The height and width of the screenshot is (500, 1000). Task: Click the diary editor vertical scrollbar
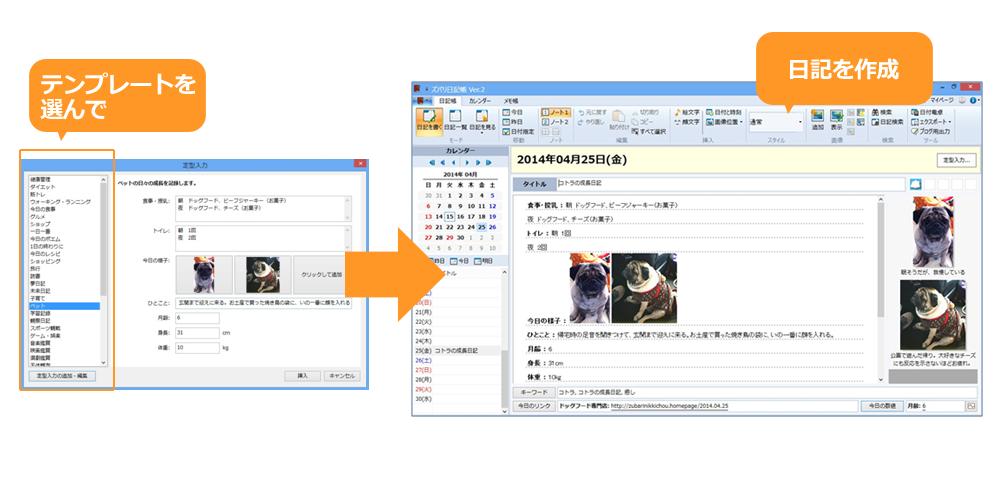(x=881, y=288)
